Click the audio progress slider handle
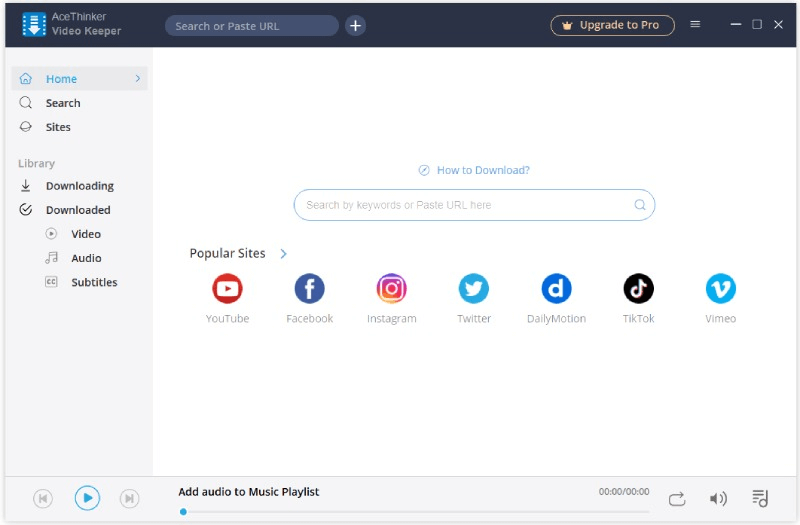Screen dimensions: 800x525 (x=183, y=512)
